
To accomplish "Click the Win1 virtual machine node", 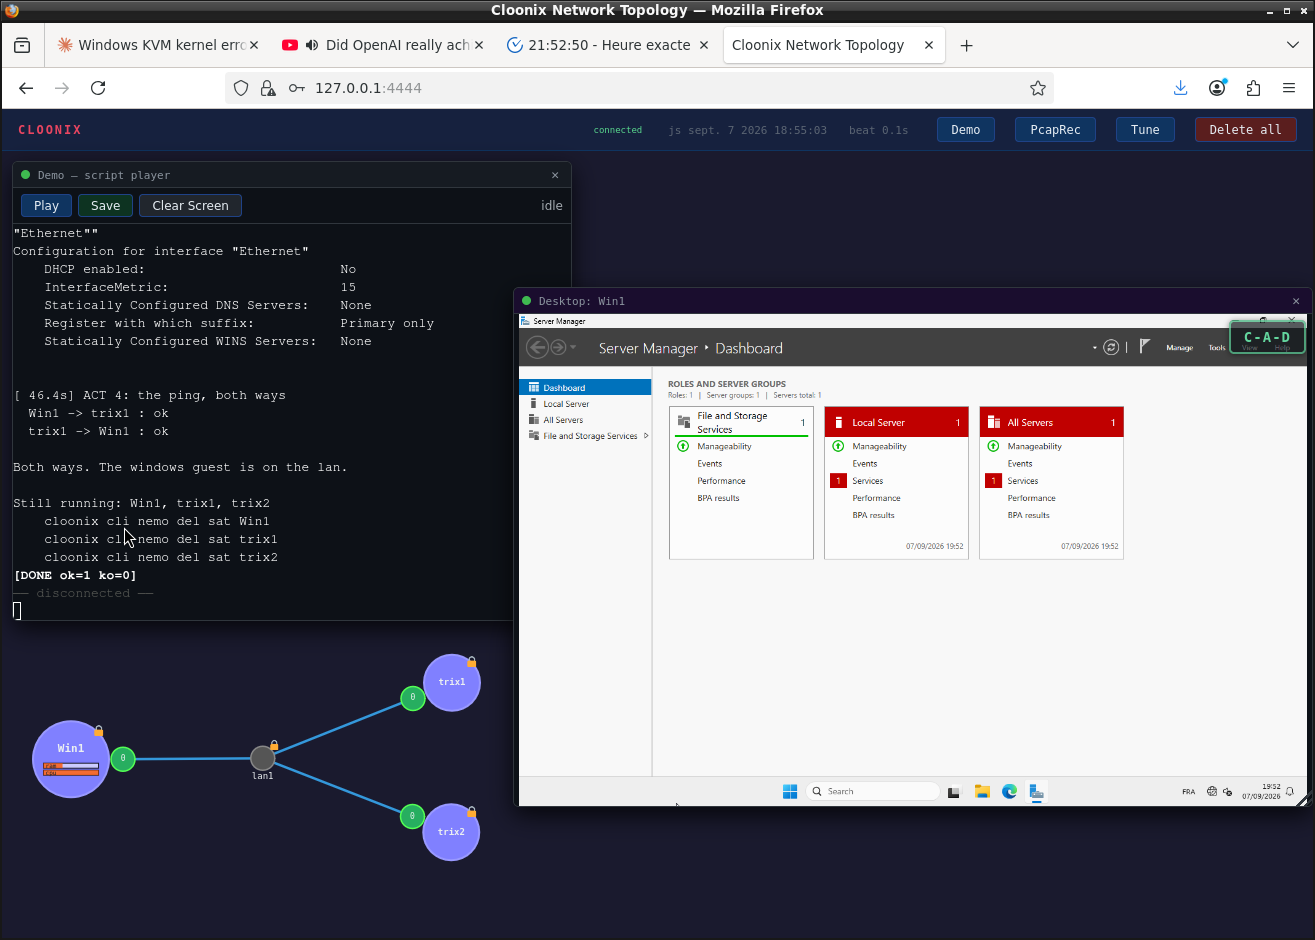I will [x=70, y=759].
